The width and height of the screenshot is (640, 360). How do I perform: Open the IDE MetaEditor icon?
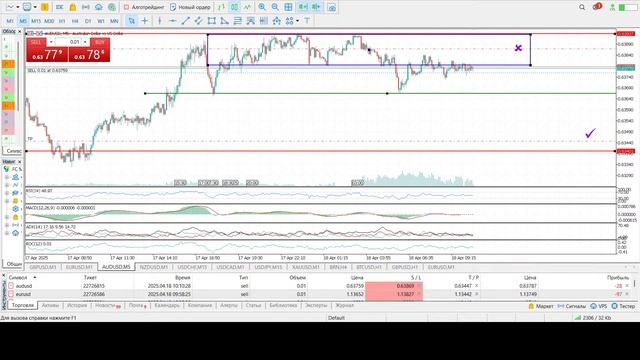tap(59, 7)
